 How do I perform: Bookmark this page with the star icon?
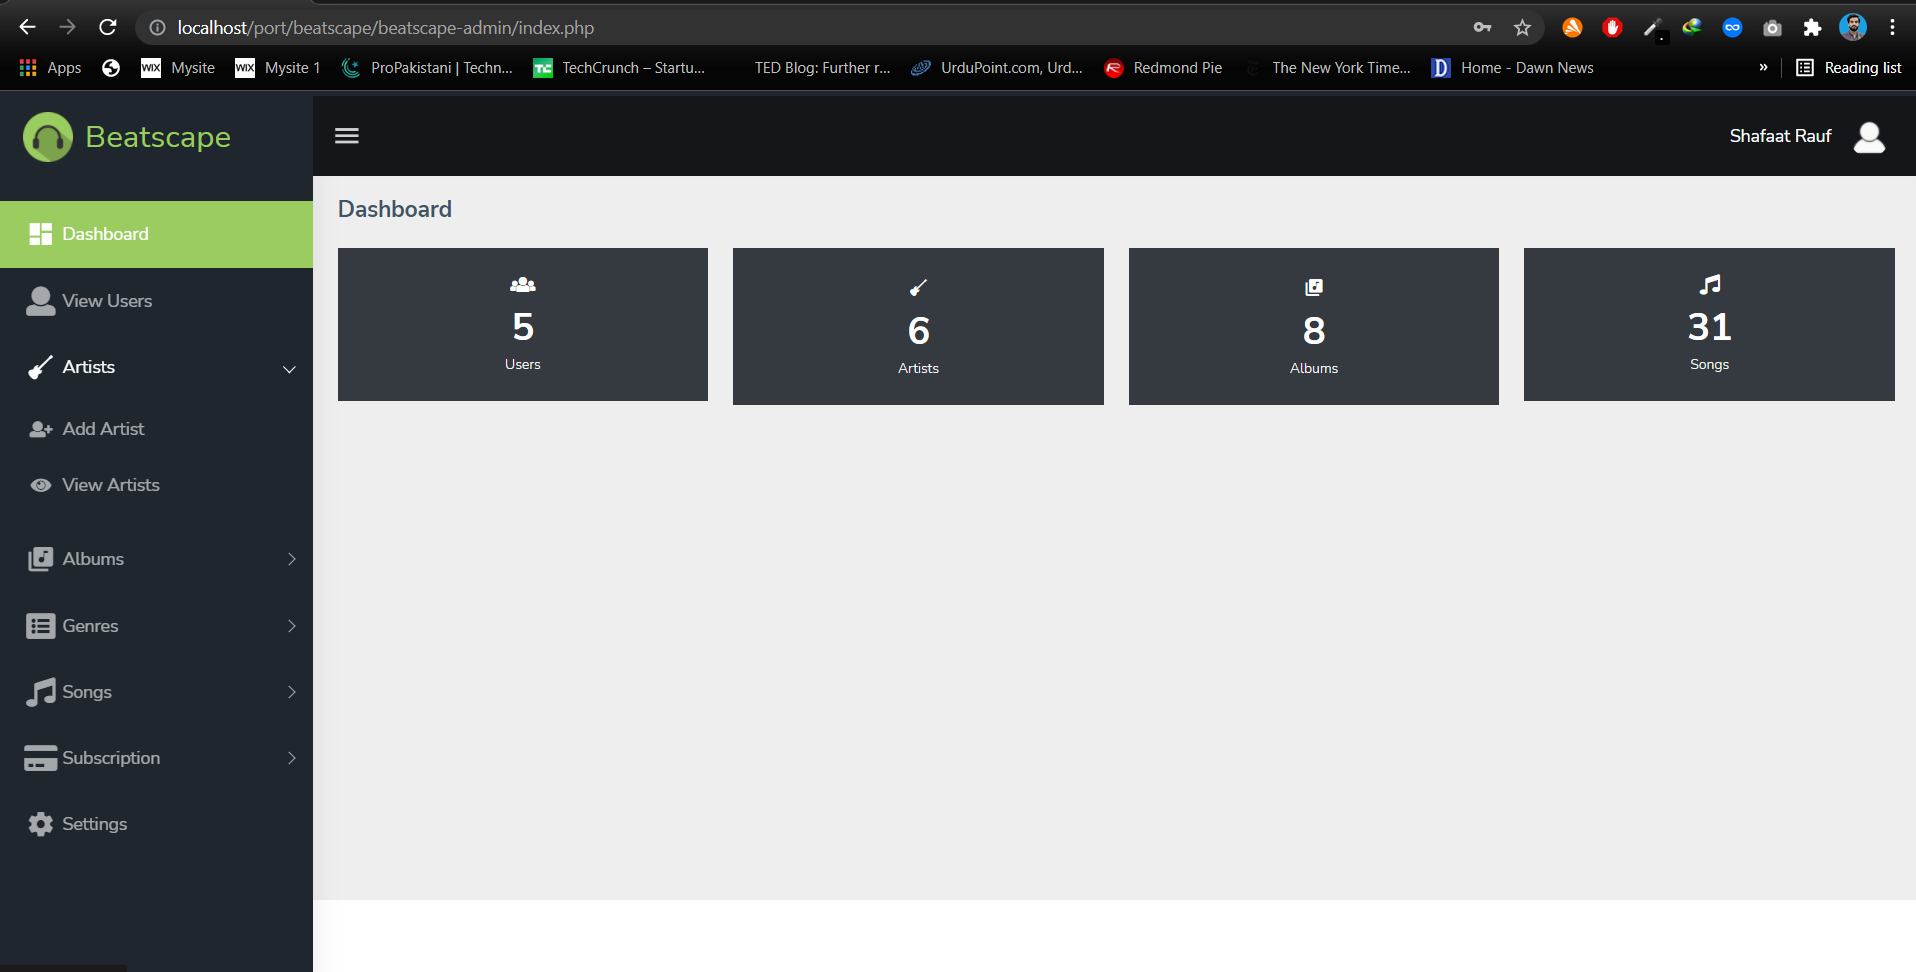pyautogui.click(x=1522, y=28)
